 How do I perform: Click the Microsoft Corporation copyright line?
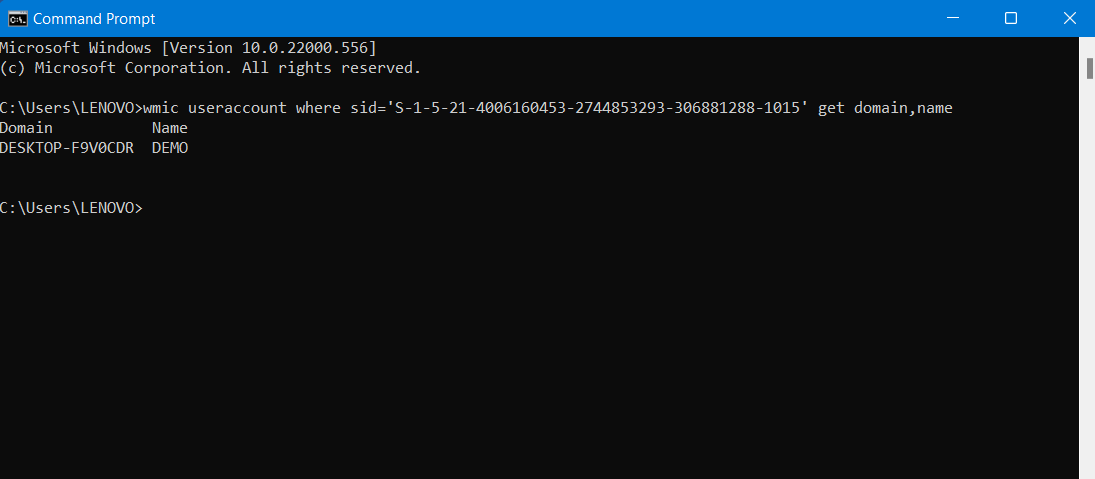click(x=210, y=68)
